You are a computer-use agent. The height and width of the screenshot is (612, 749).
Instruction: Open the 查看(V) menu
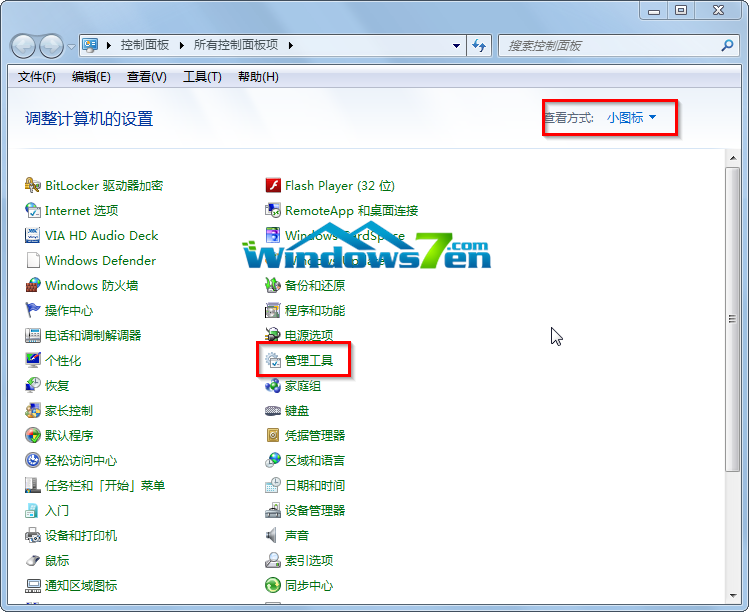[x=147, y=76]
